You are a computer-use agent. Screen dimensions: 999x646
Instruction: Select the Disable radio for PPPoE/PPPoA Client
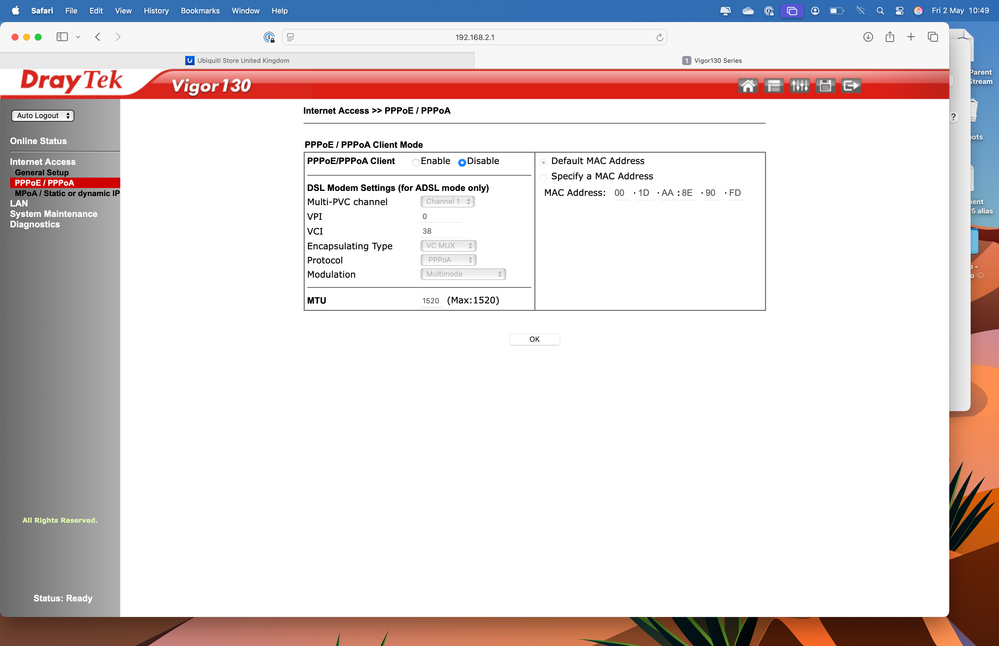[462, 162]
